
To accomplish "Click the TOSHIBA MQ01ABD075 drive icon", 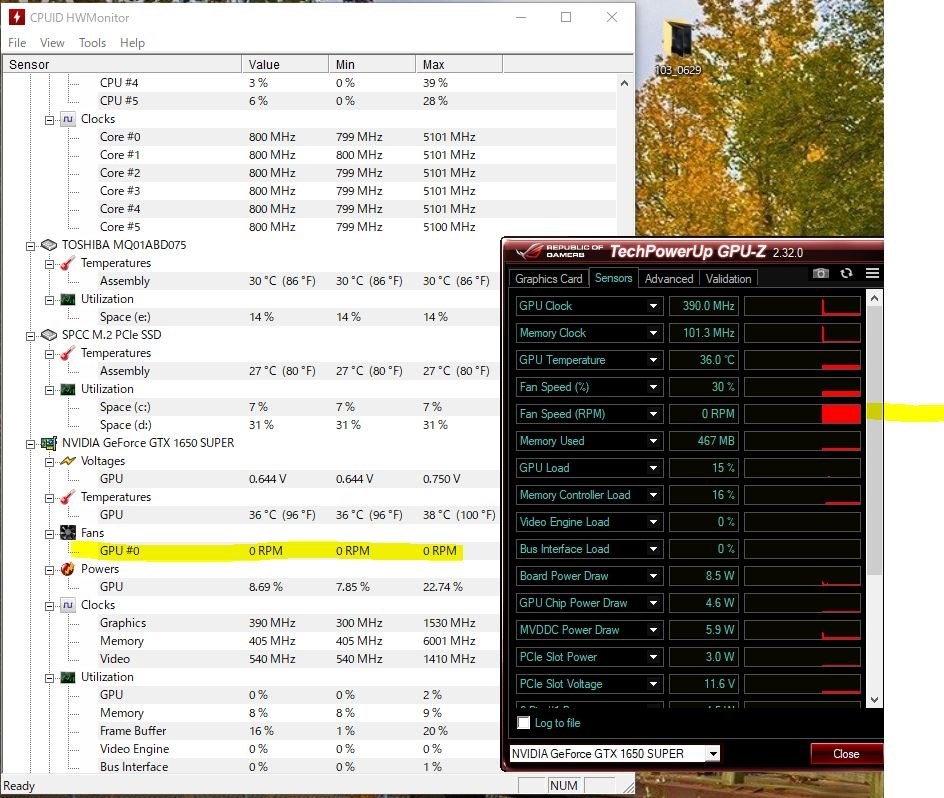I will click(x=49, y=245).
